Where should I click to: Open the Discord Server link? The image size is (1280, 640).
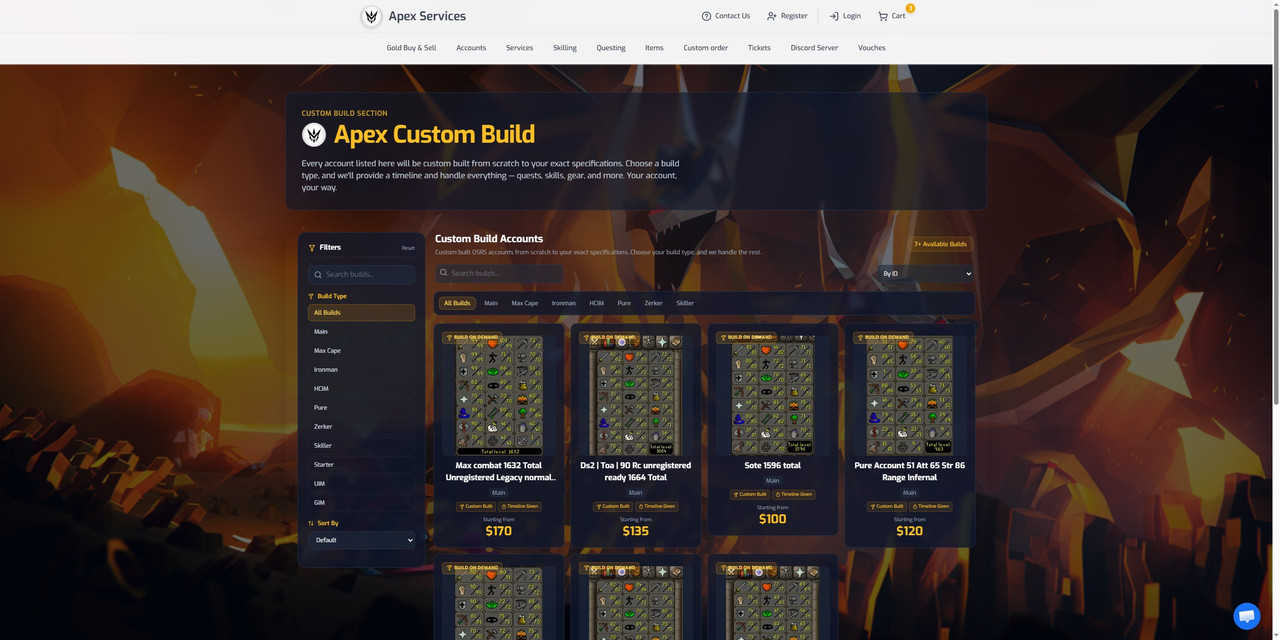814,48
